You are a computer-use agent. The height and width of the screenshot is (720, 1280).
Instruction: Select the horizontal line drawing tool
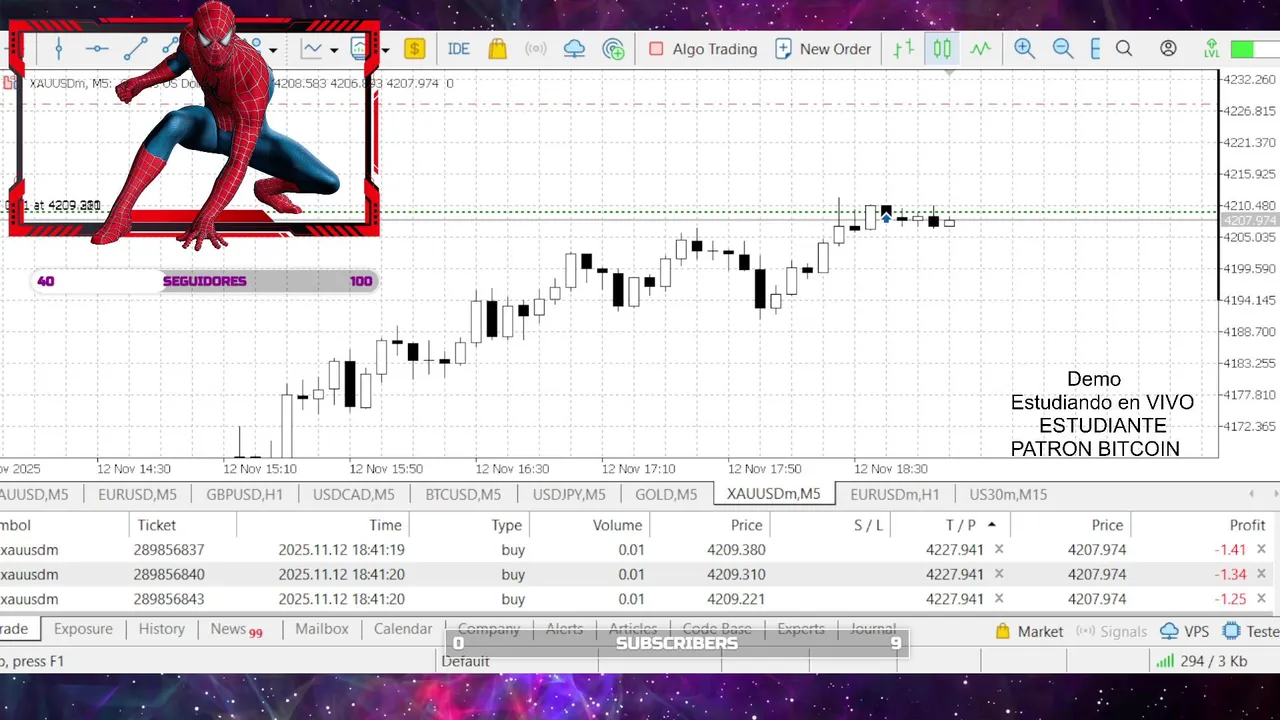point(97,48)
